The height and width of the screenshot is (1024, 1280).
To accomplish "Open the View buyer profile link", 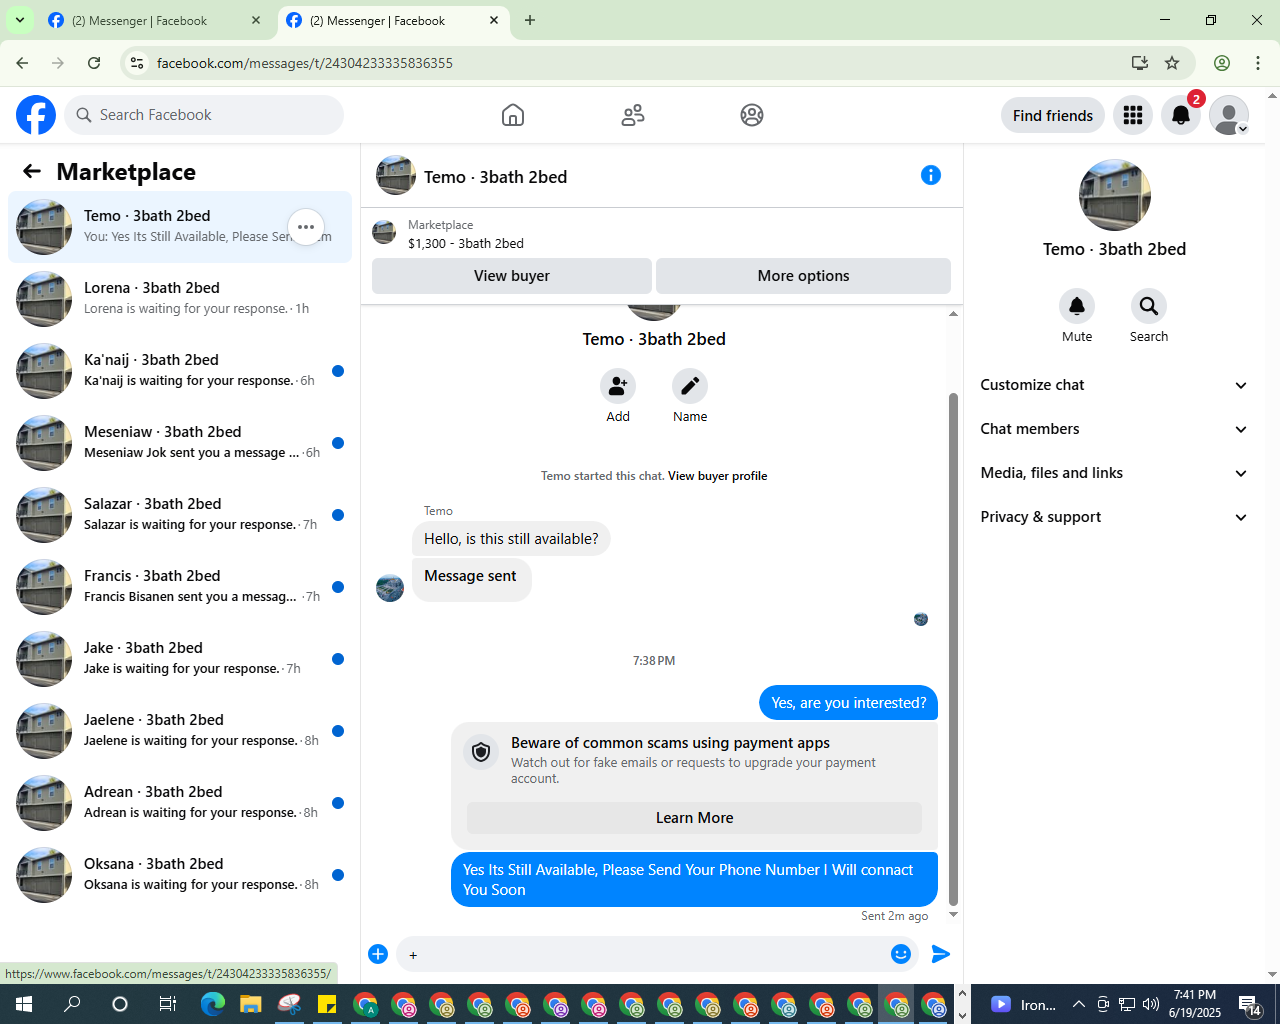I will (717, 476).
